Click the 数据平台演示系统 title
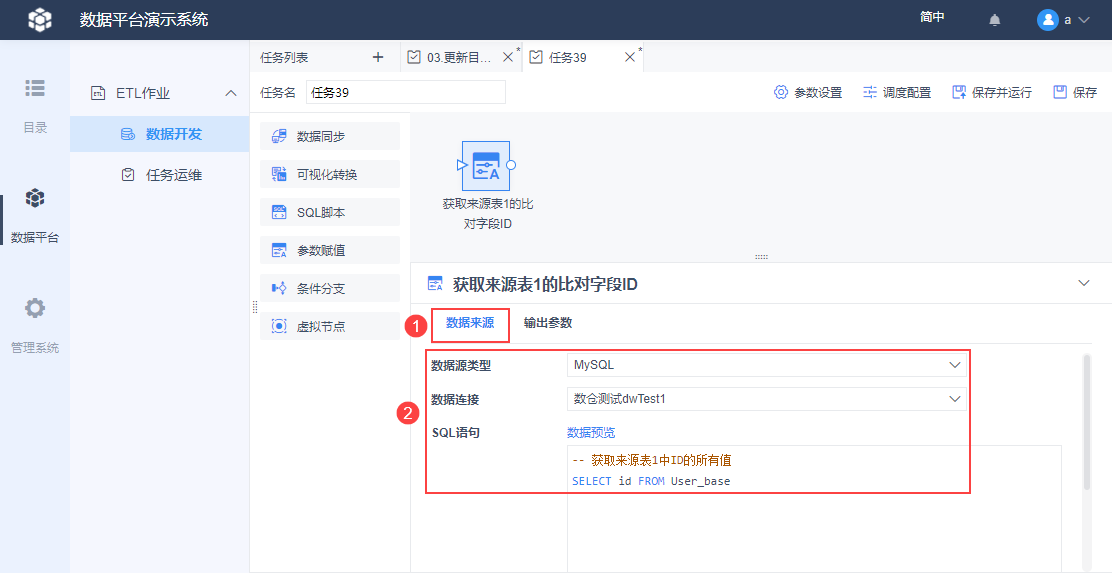The image size is (1112, 573). [143, 20]
